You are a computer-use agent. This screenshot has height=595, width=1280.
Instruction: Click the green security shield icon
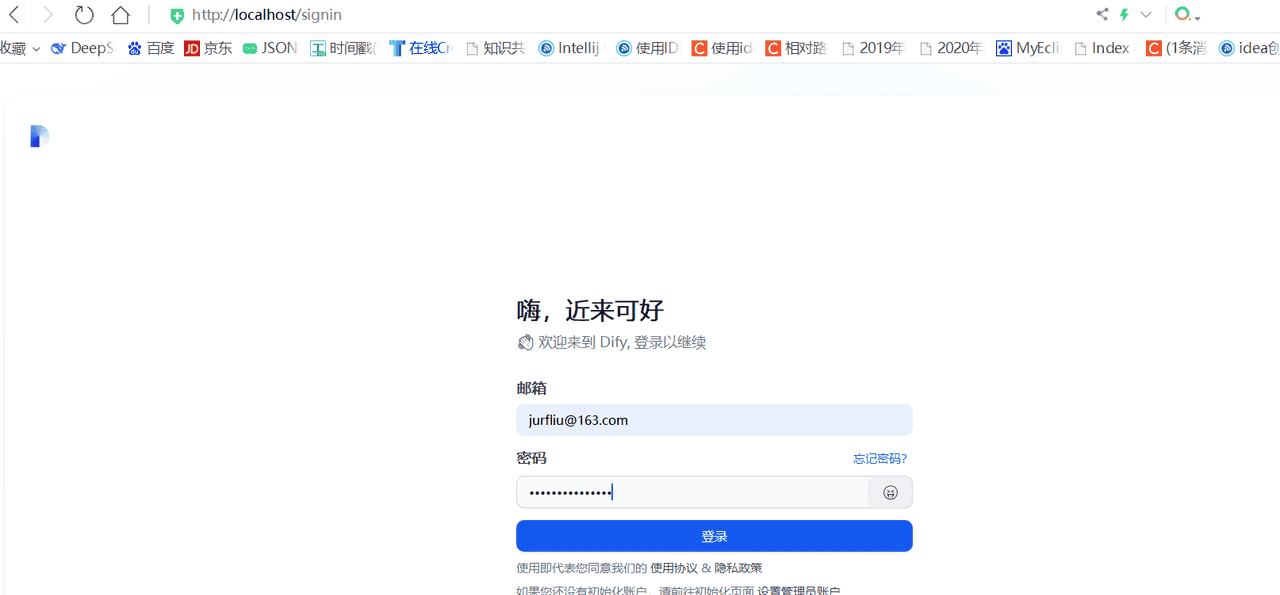point(177,16)
